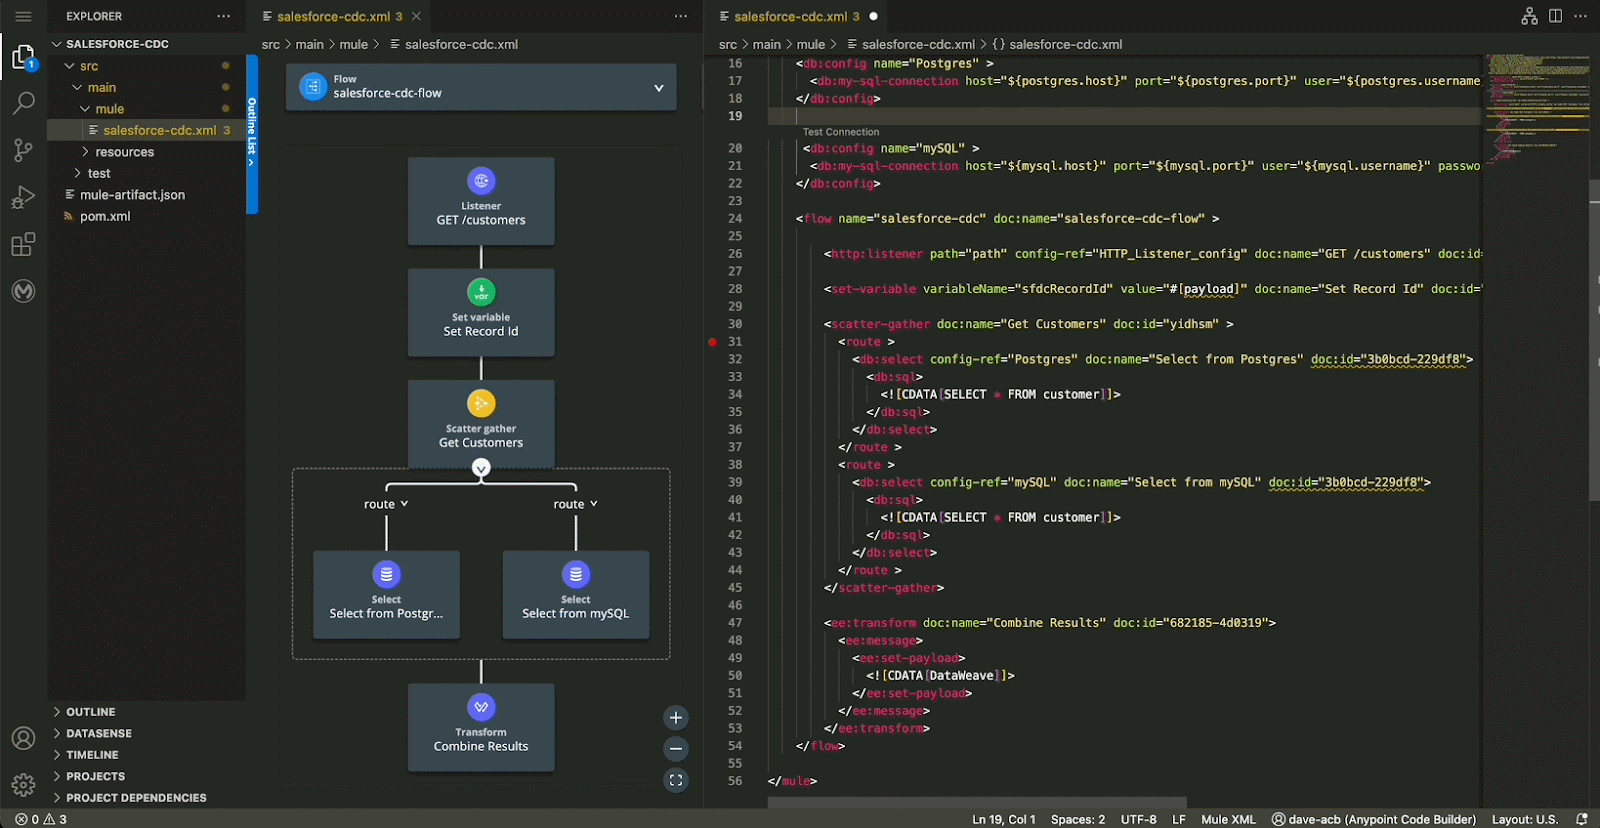The height and width of the screenshot is (828, 1600).
Task: Open the MuleSoft Anypoint icon in activity bar
Action: pyautogui.click(x=23, y=291)
